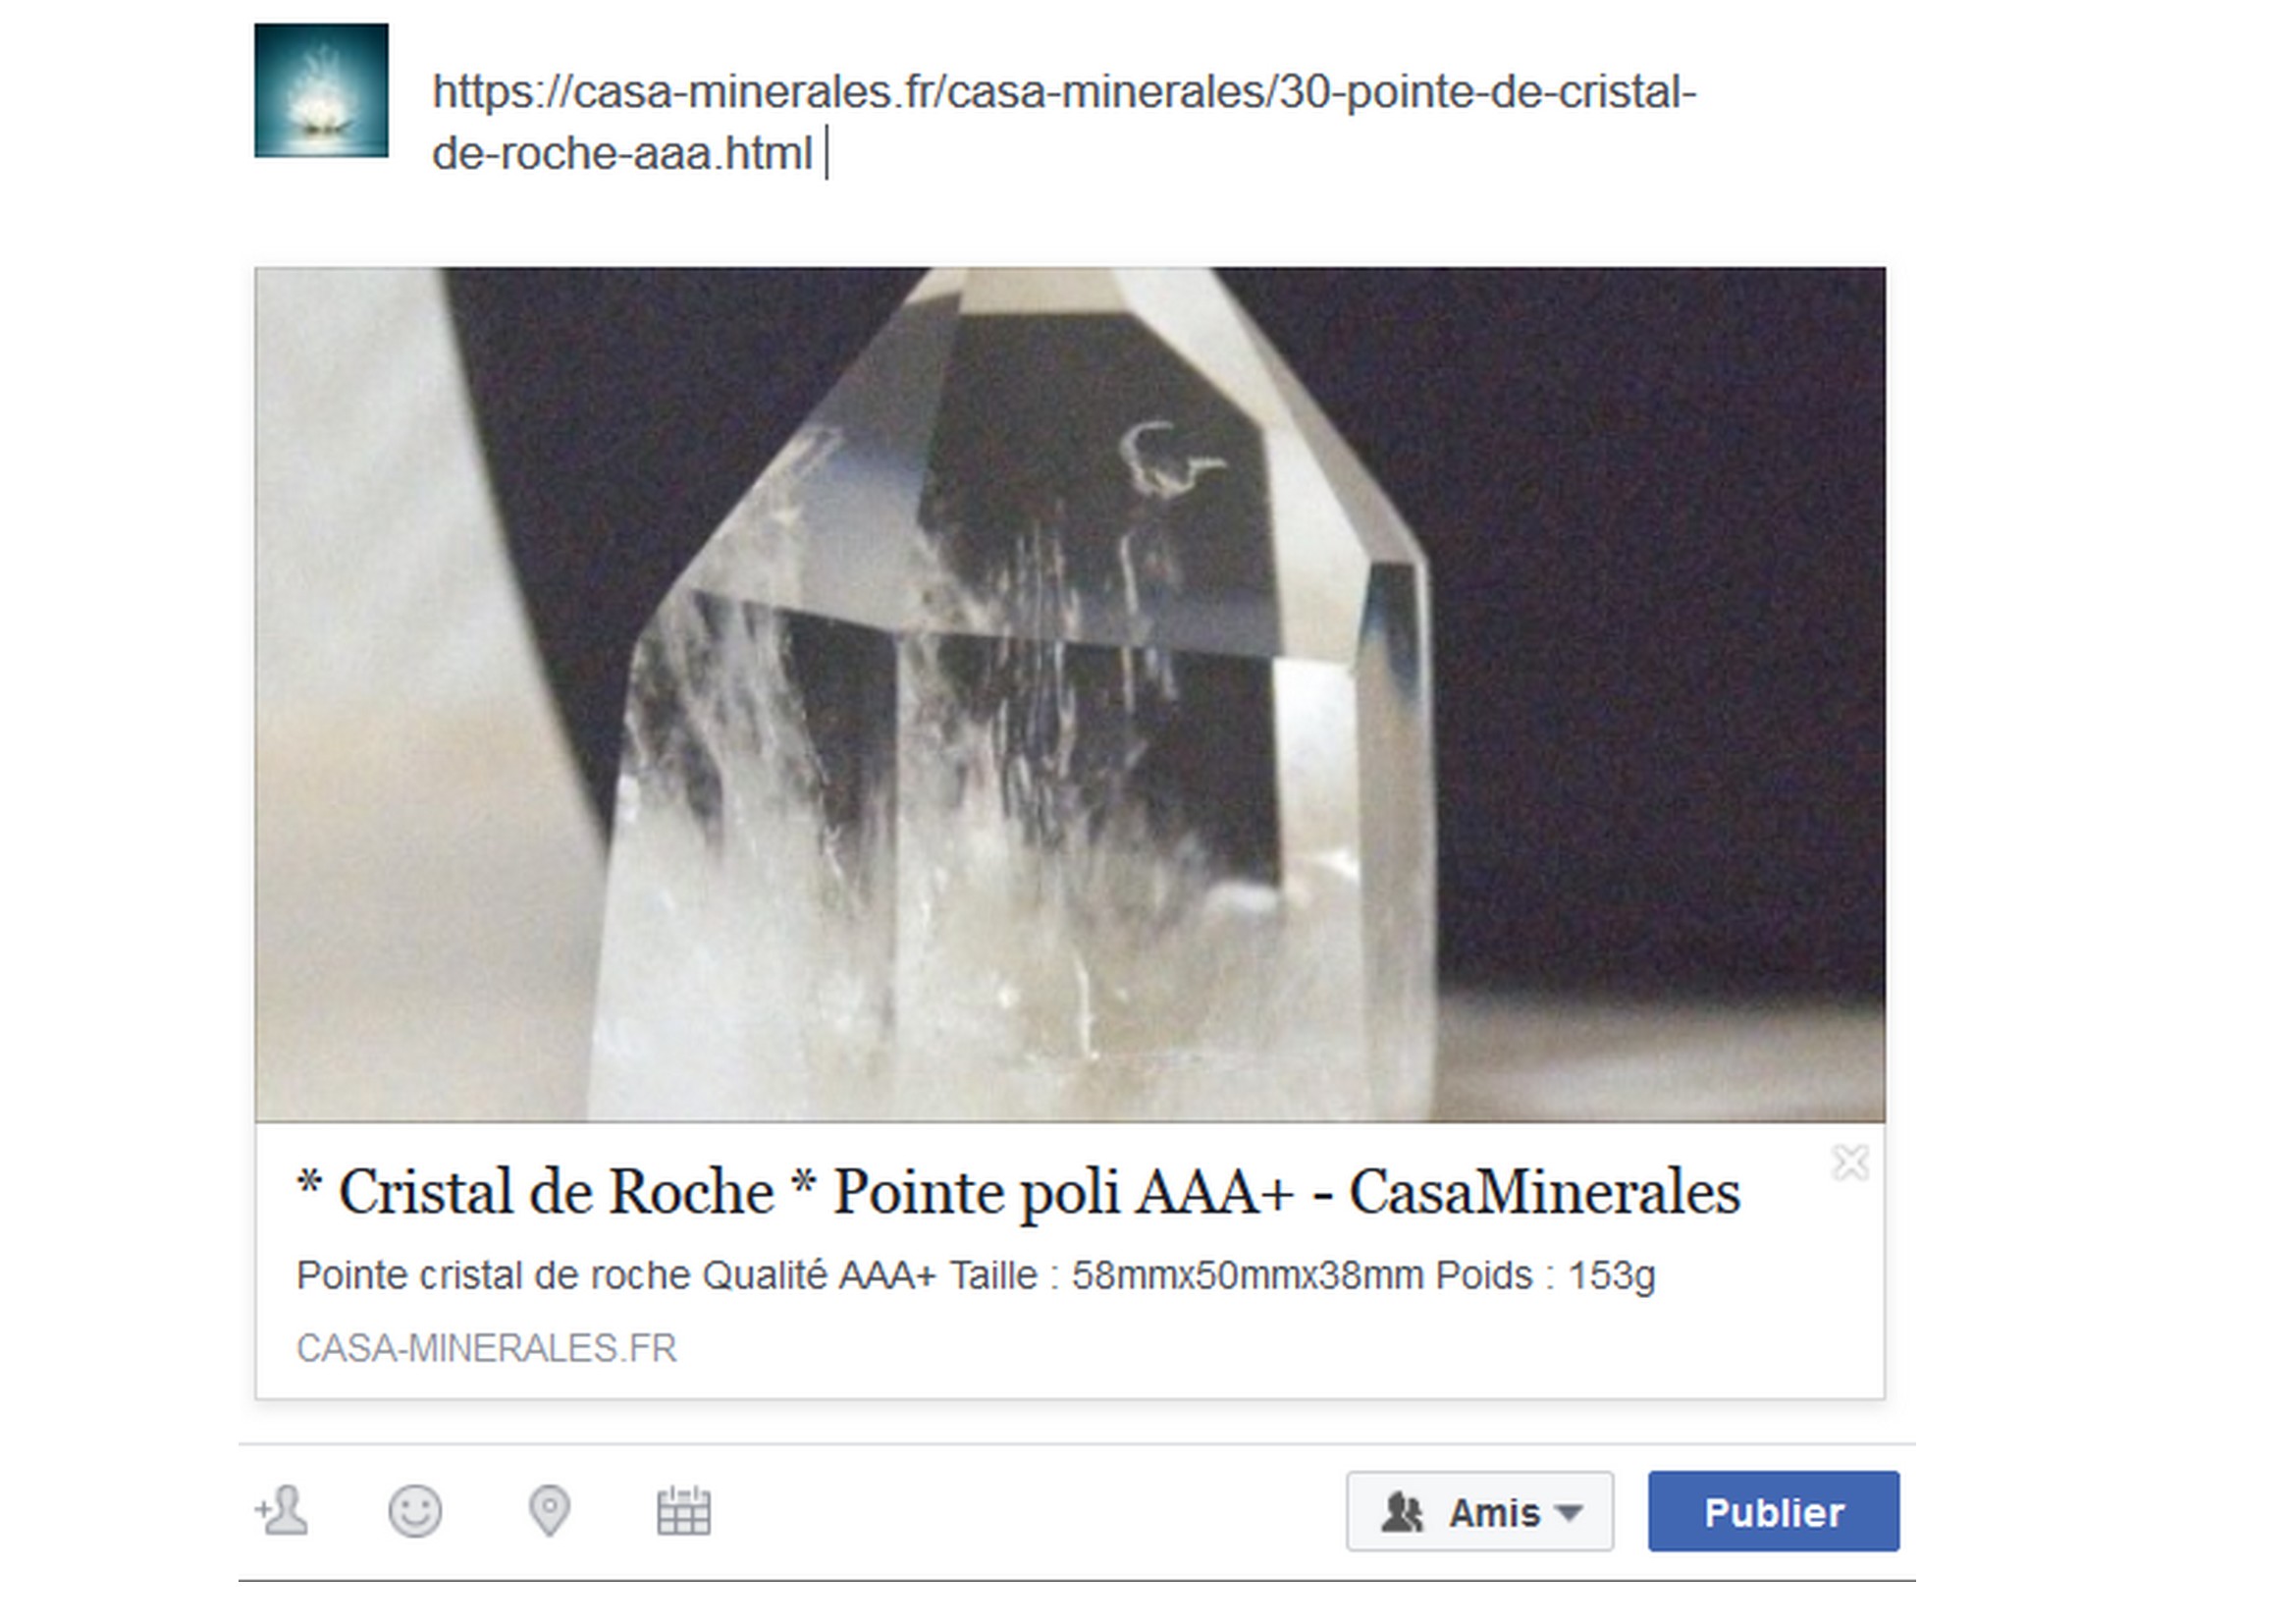Open the emoji feeling picker

tap(415, 1511)
